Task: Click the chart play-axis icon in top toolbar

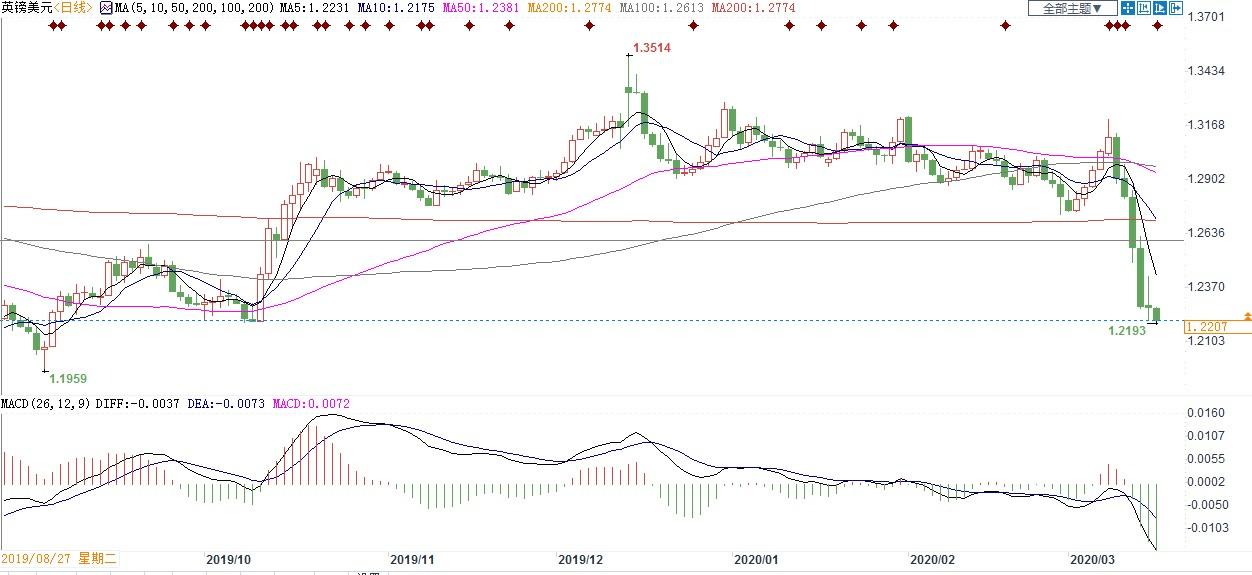Action: (1158, 8)
